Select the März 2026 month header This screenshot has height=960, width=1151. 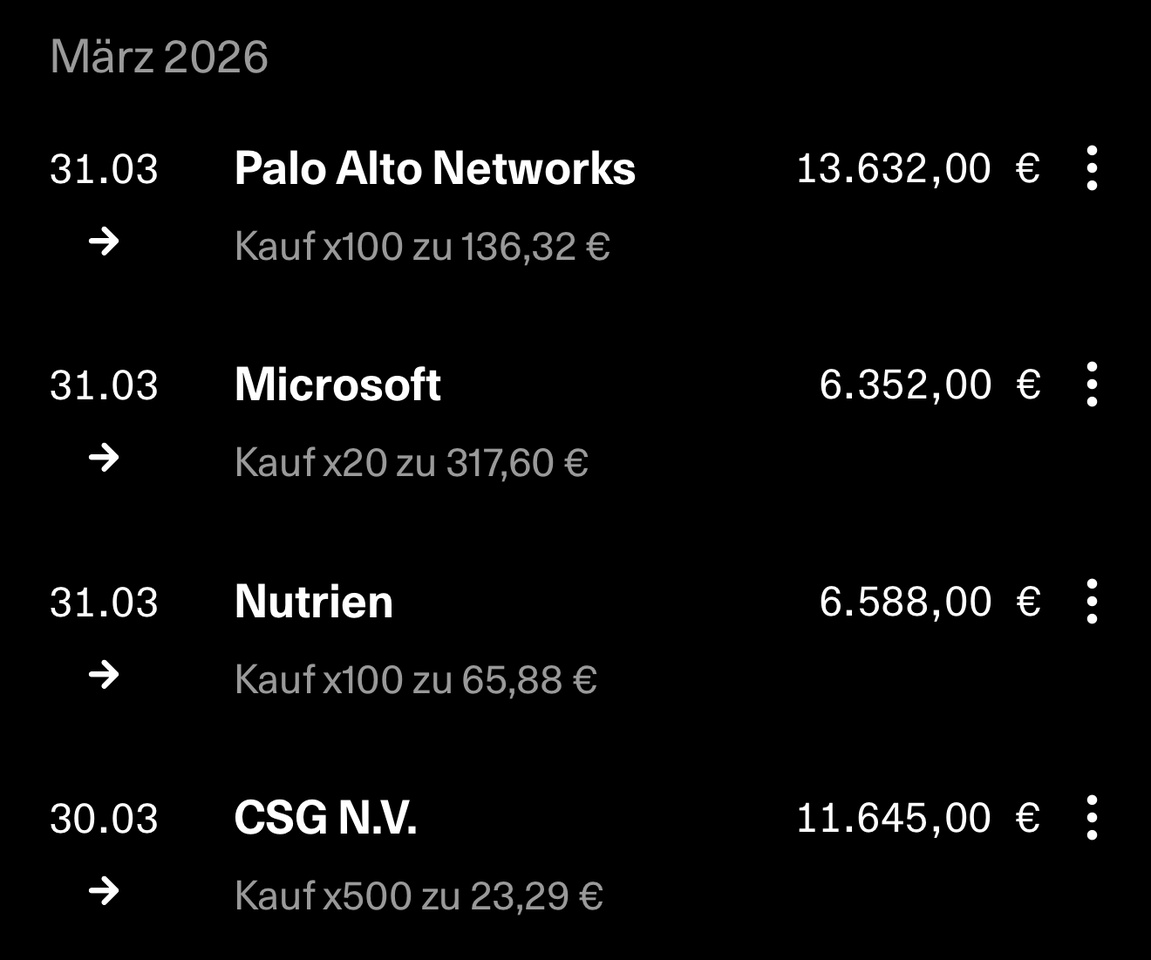click(x=159, y=57)
